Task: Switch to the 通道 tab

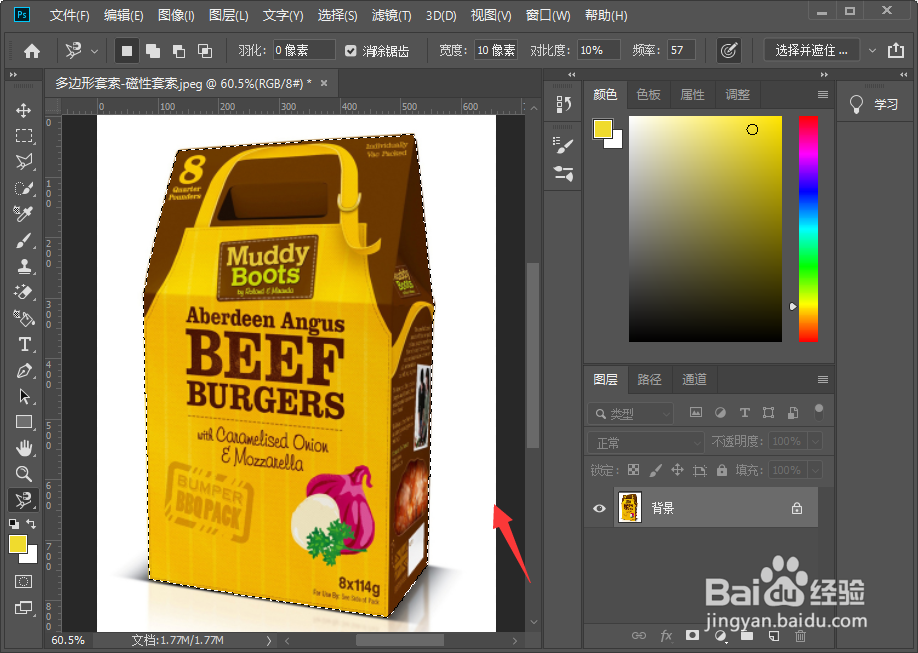Action: pyautogui.click(x=694, y=380)
